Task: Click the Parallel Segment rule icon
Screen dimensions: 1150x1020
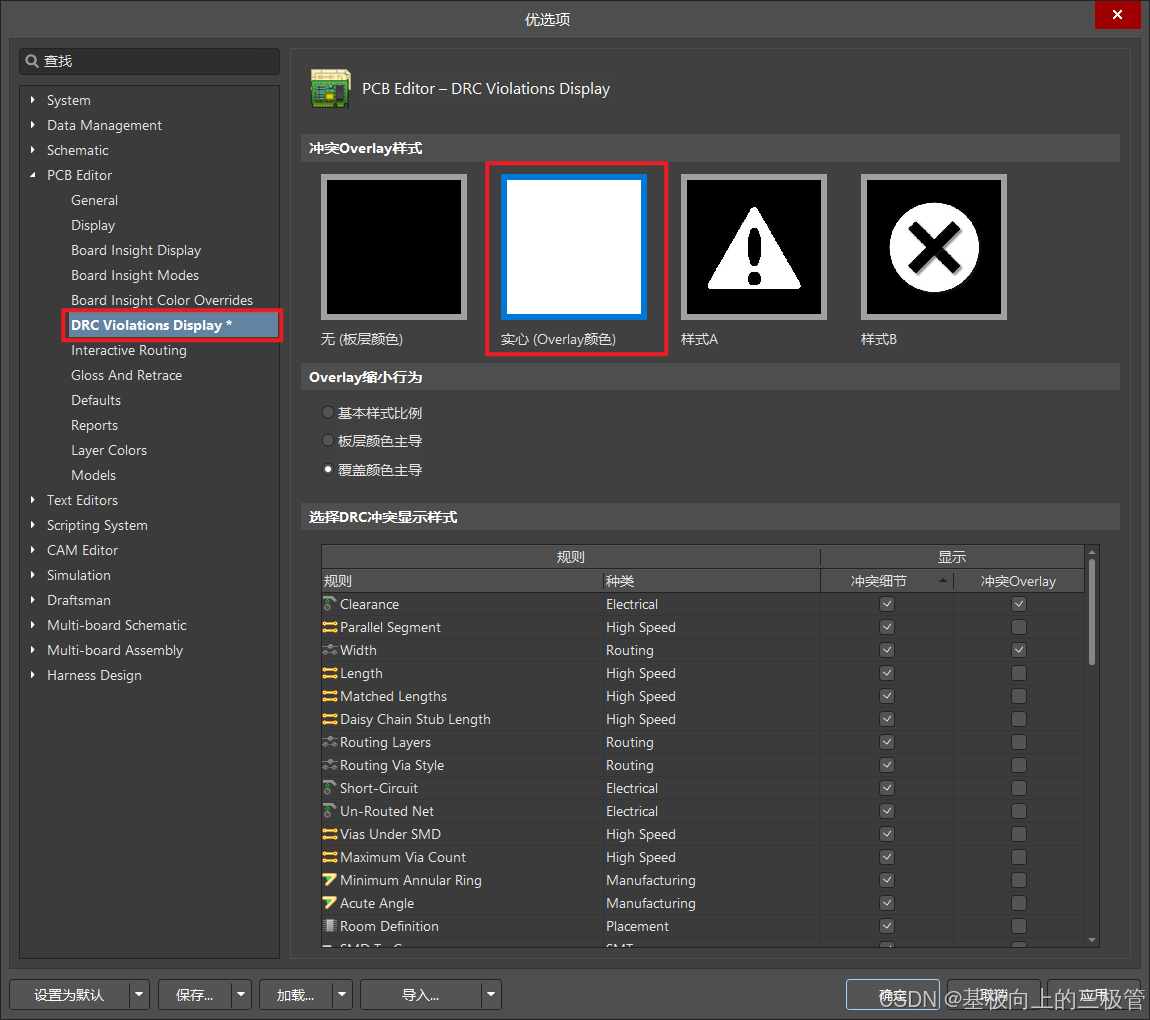Action: 330,628
